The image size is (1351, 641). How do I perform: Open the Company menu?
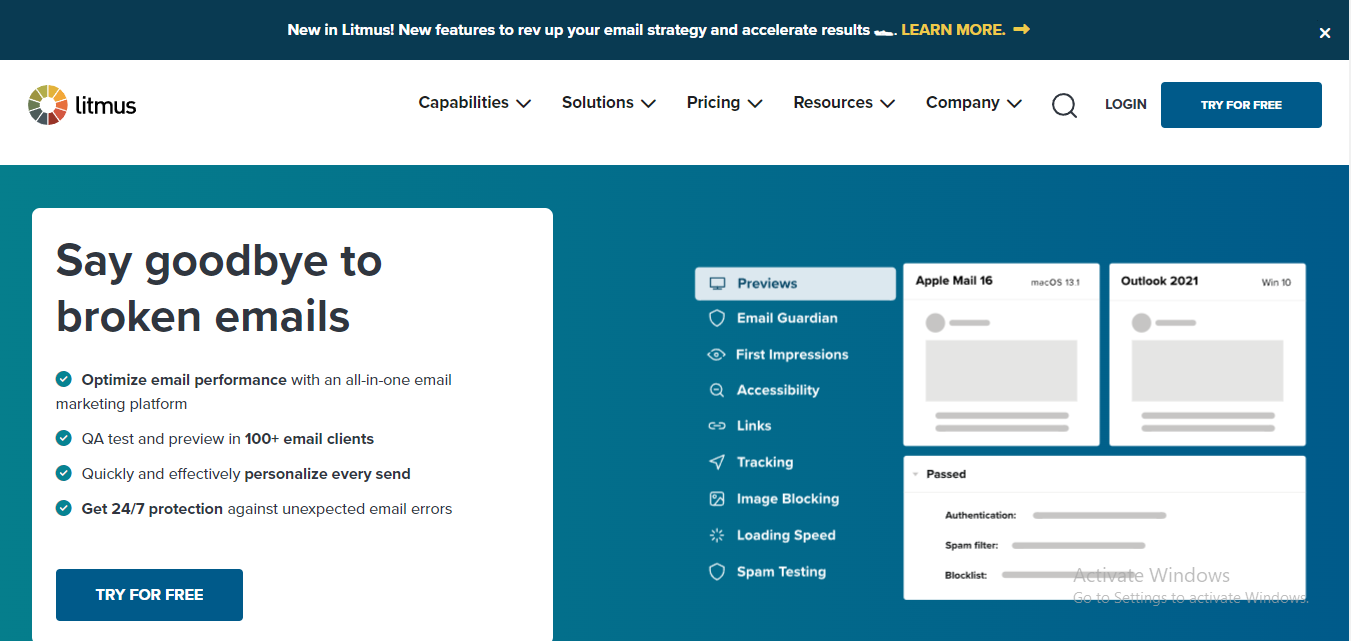974,103
